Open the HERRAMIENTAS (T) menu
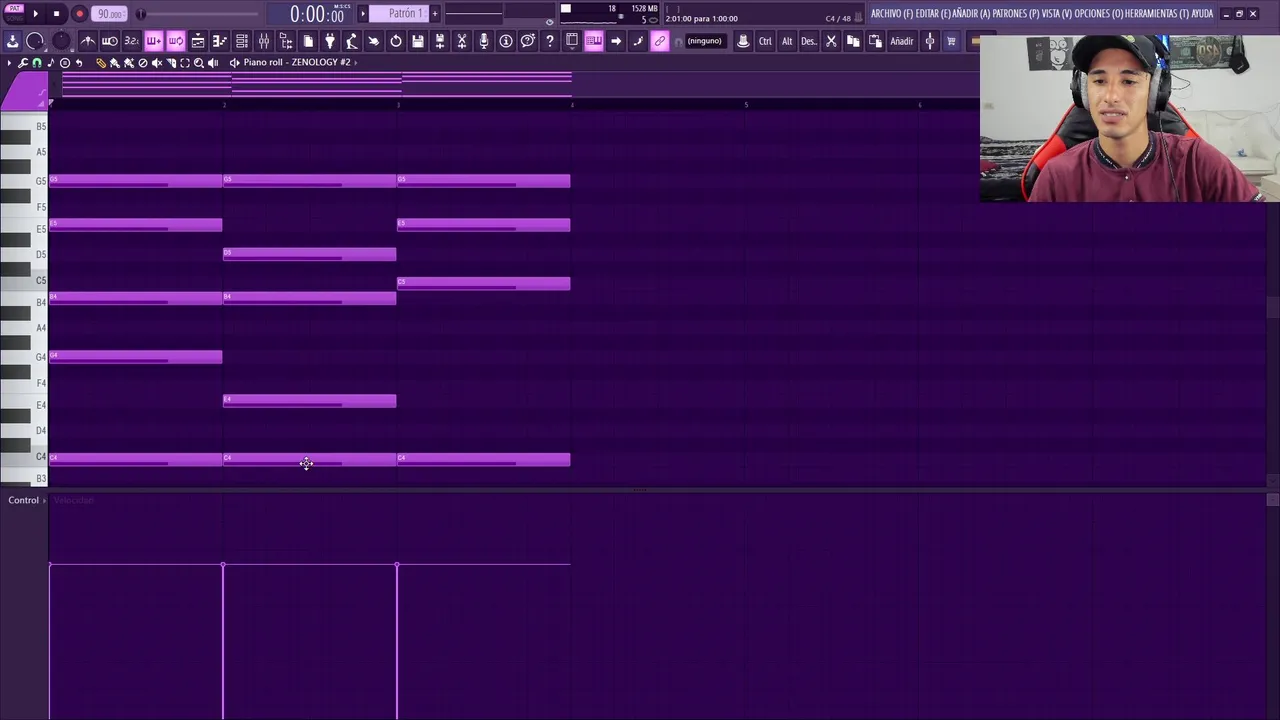1280x720 pixels. (x=1156, y=14)
